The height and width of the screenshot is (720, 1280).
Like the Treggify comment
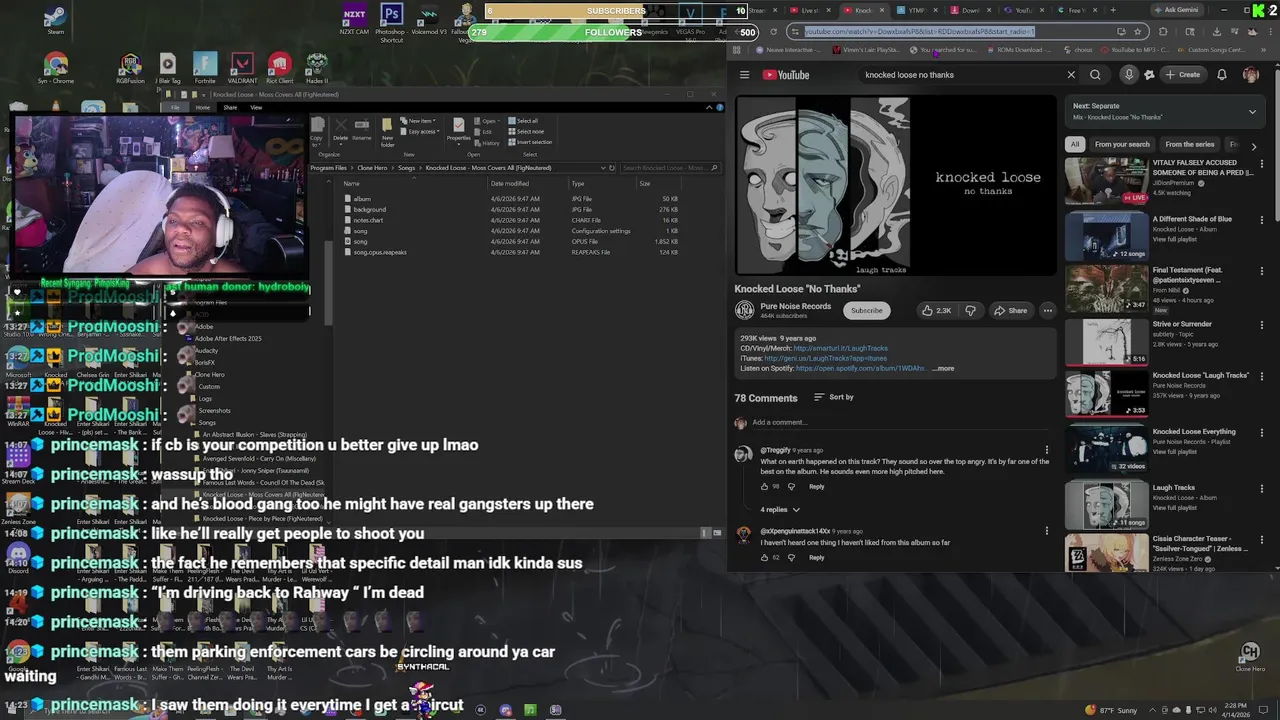[x=765, y=487]
